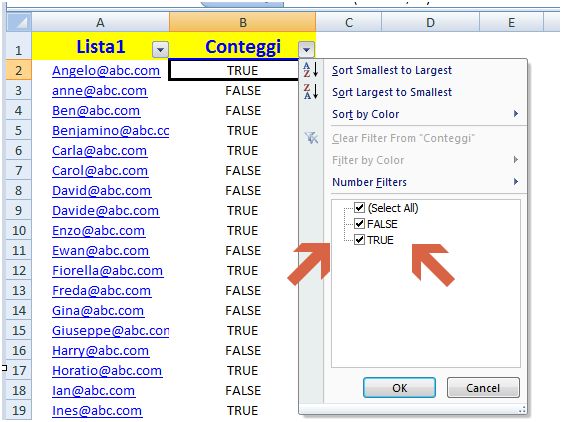Select row 10 header
This screenshot has height=422, width=562.
19,231
